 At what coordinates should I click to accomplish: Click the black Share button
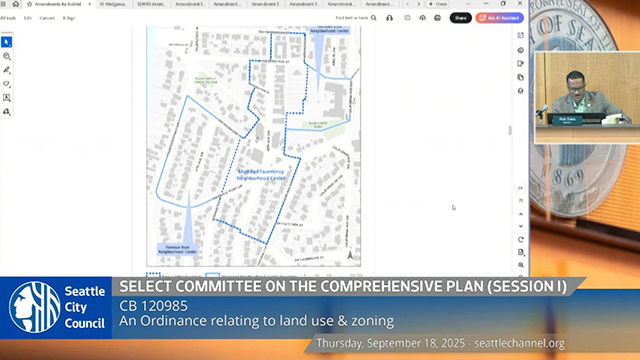coord(461,18)
